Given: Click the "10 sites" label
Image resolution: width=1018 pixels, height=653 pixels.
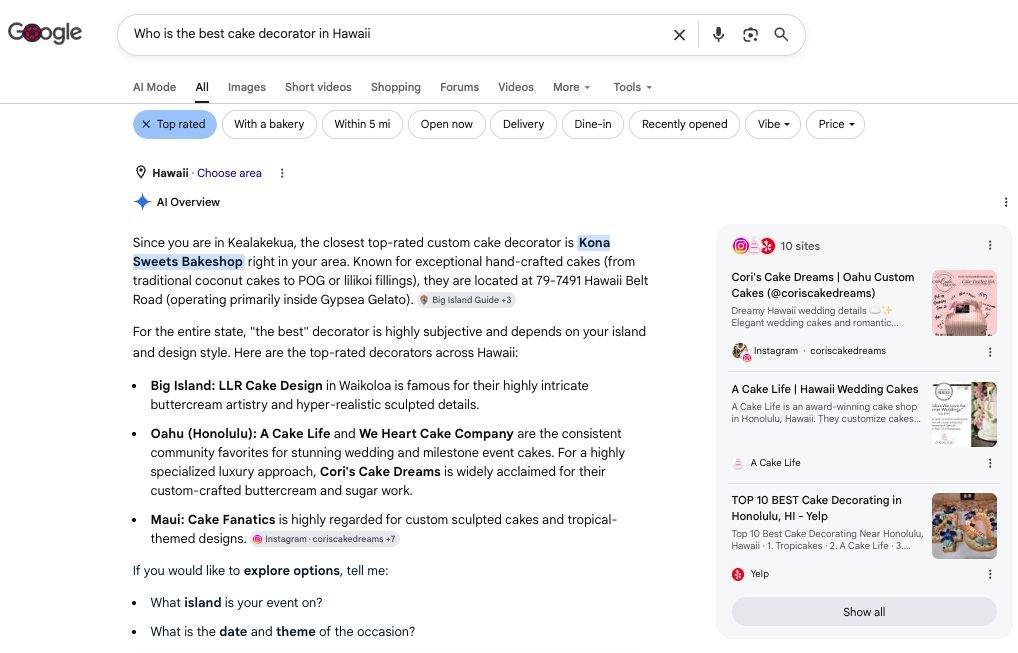Looking at the screenshot, I should coord(800,246).
